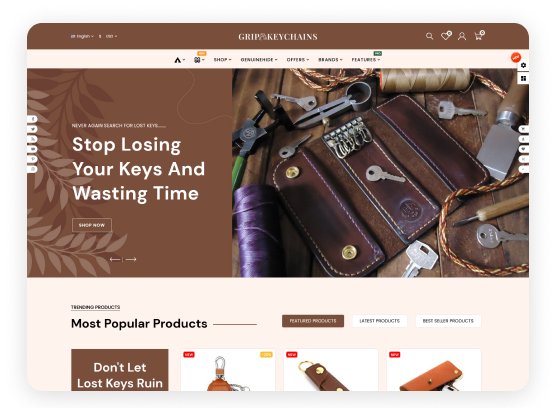
Task: Open the wishlist heart icon
Action: point(446,36)
